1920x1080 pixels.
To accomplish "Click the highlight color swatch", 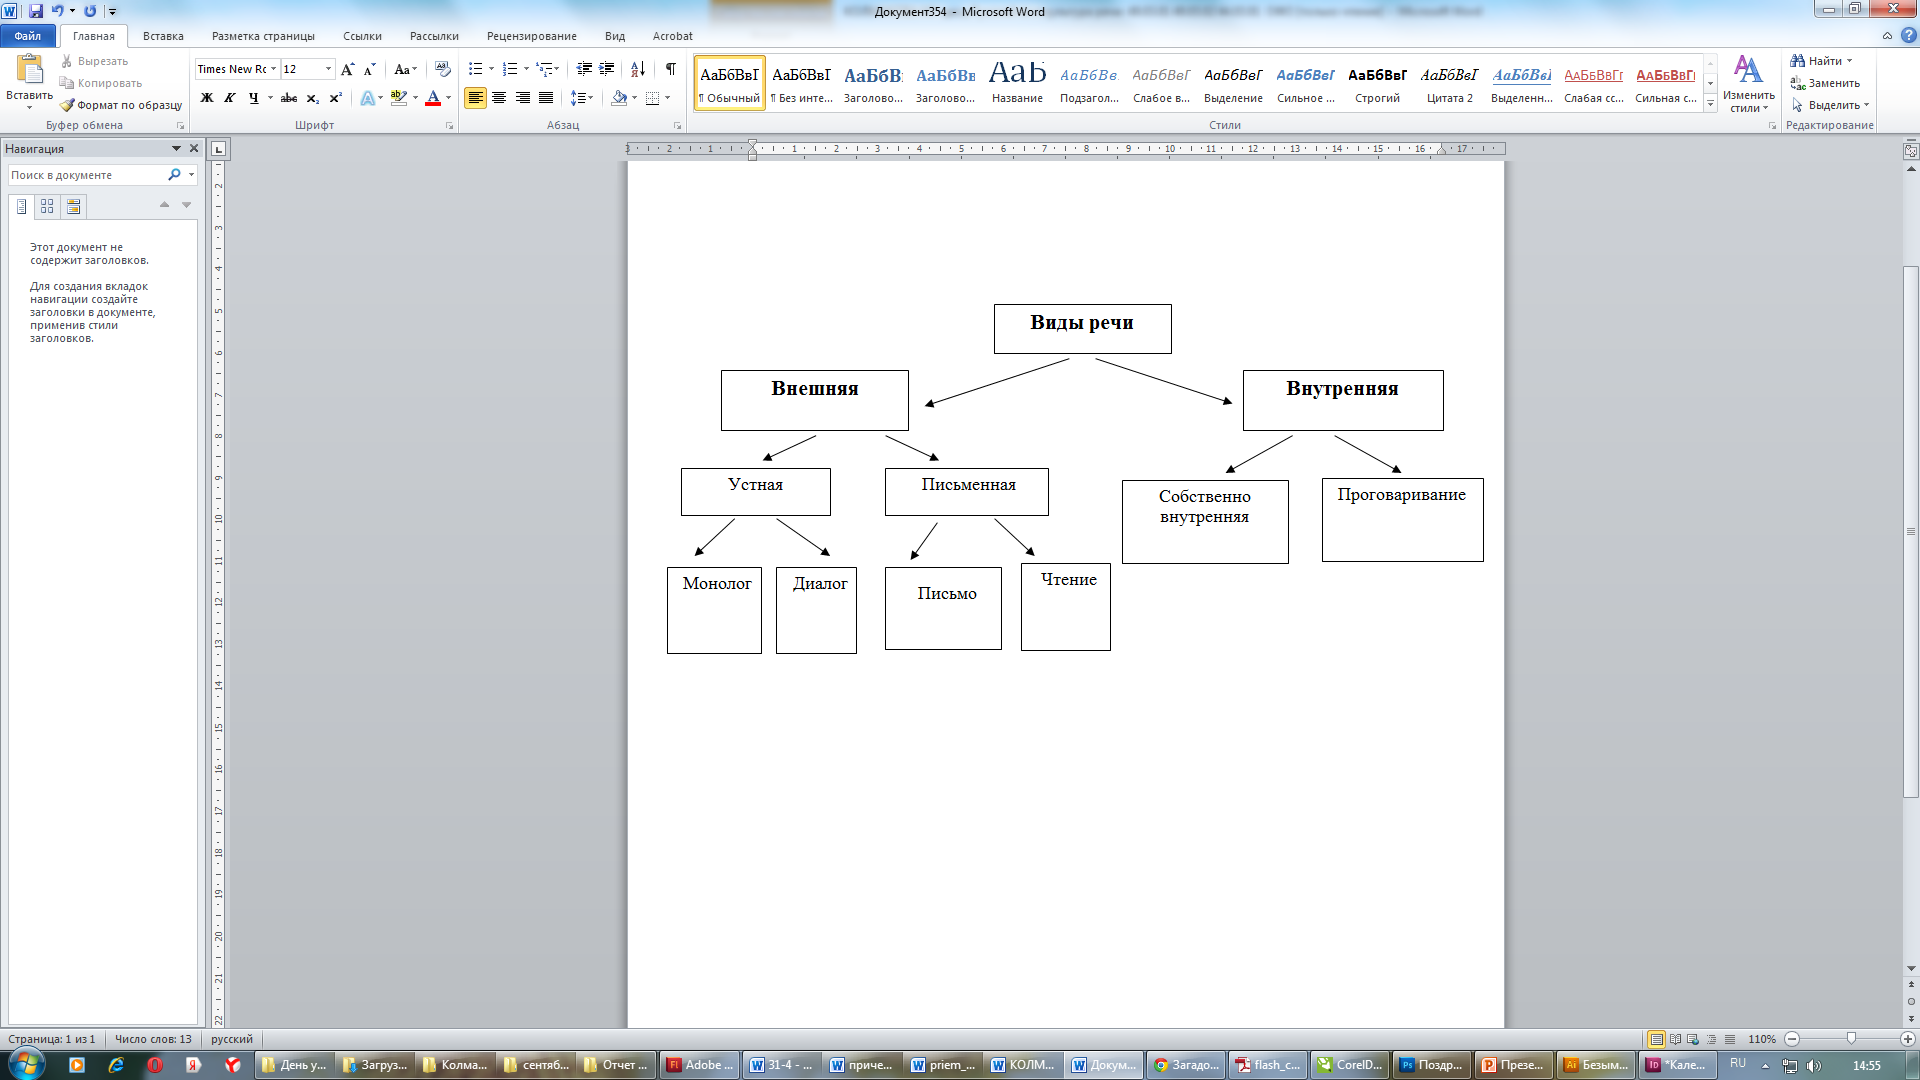I will pos(400,105).
